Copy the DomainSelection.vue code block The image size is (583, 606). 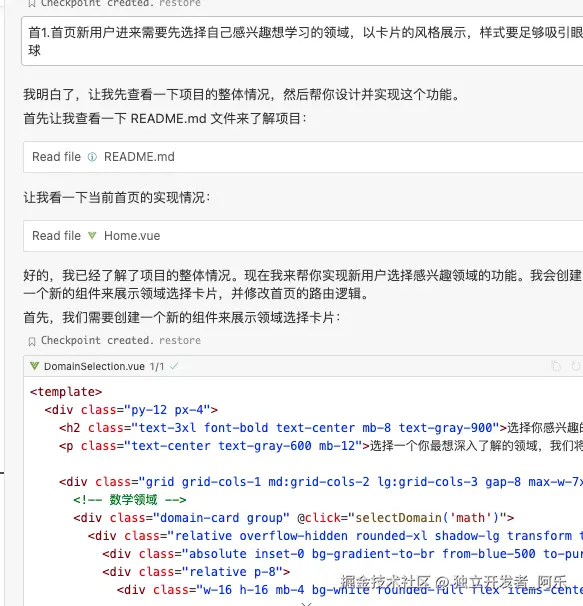pyautogui.click(x=556, y=366)
